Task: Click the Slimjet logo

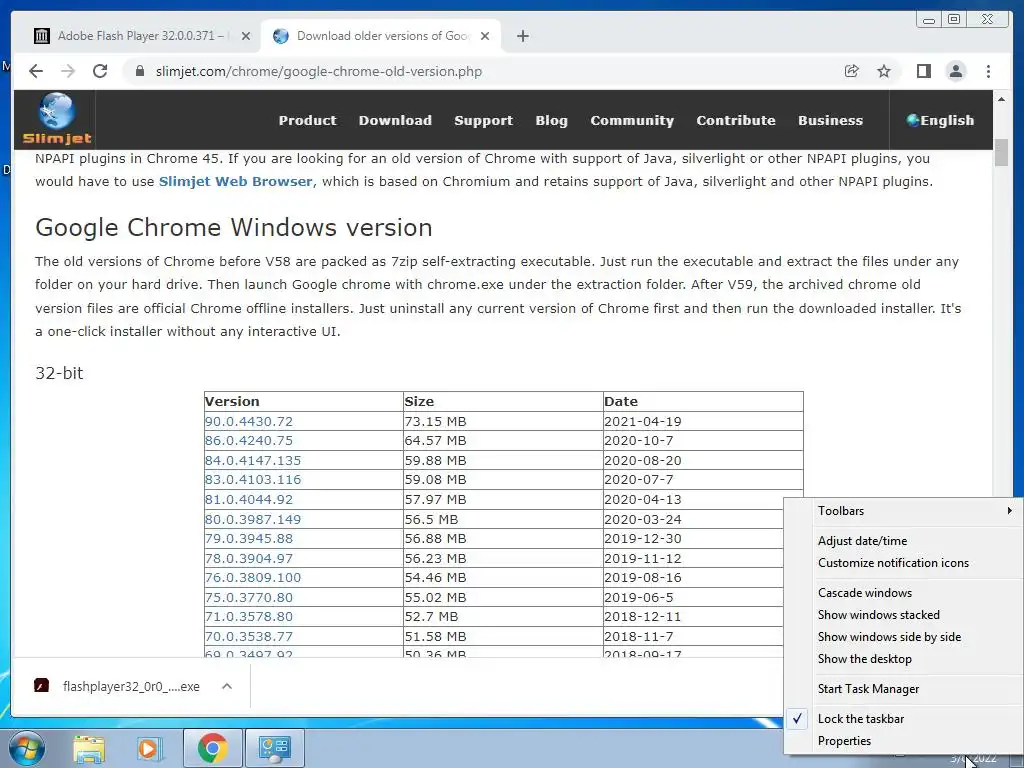Action: [x=57, y=120]
